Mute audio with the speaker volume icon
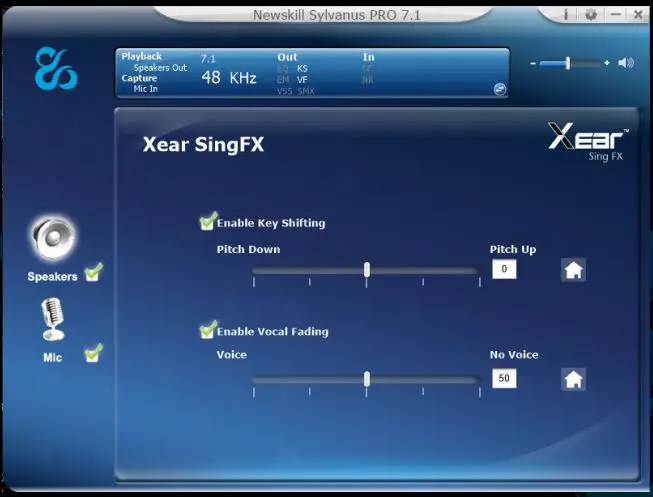 pyautogui.click(x=626, y=63)
